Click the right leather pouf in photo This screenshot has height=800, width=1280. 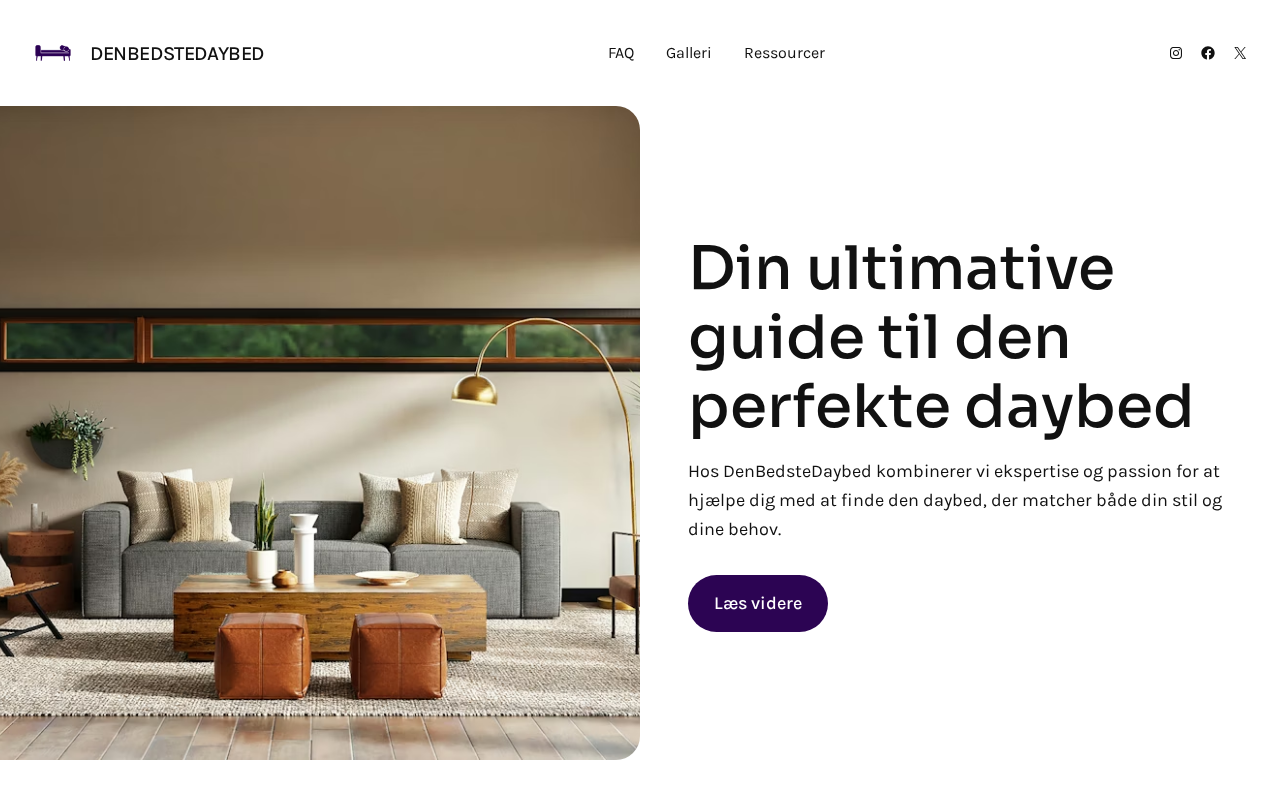pos(397,656)
